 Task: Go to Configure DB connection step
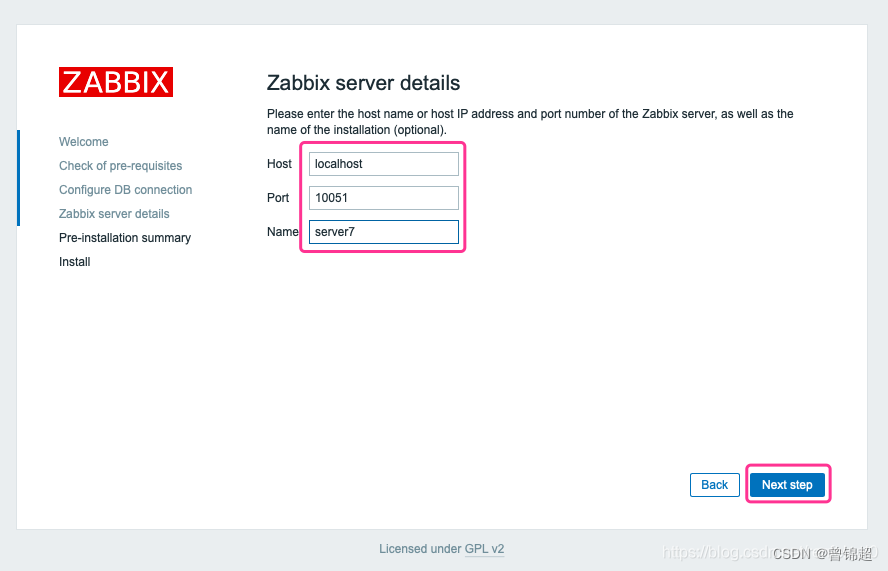click(x=126, y=190)
